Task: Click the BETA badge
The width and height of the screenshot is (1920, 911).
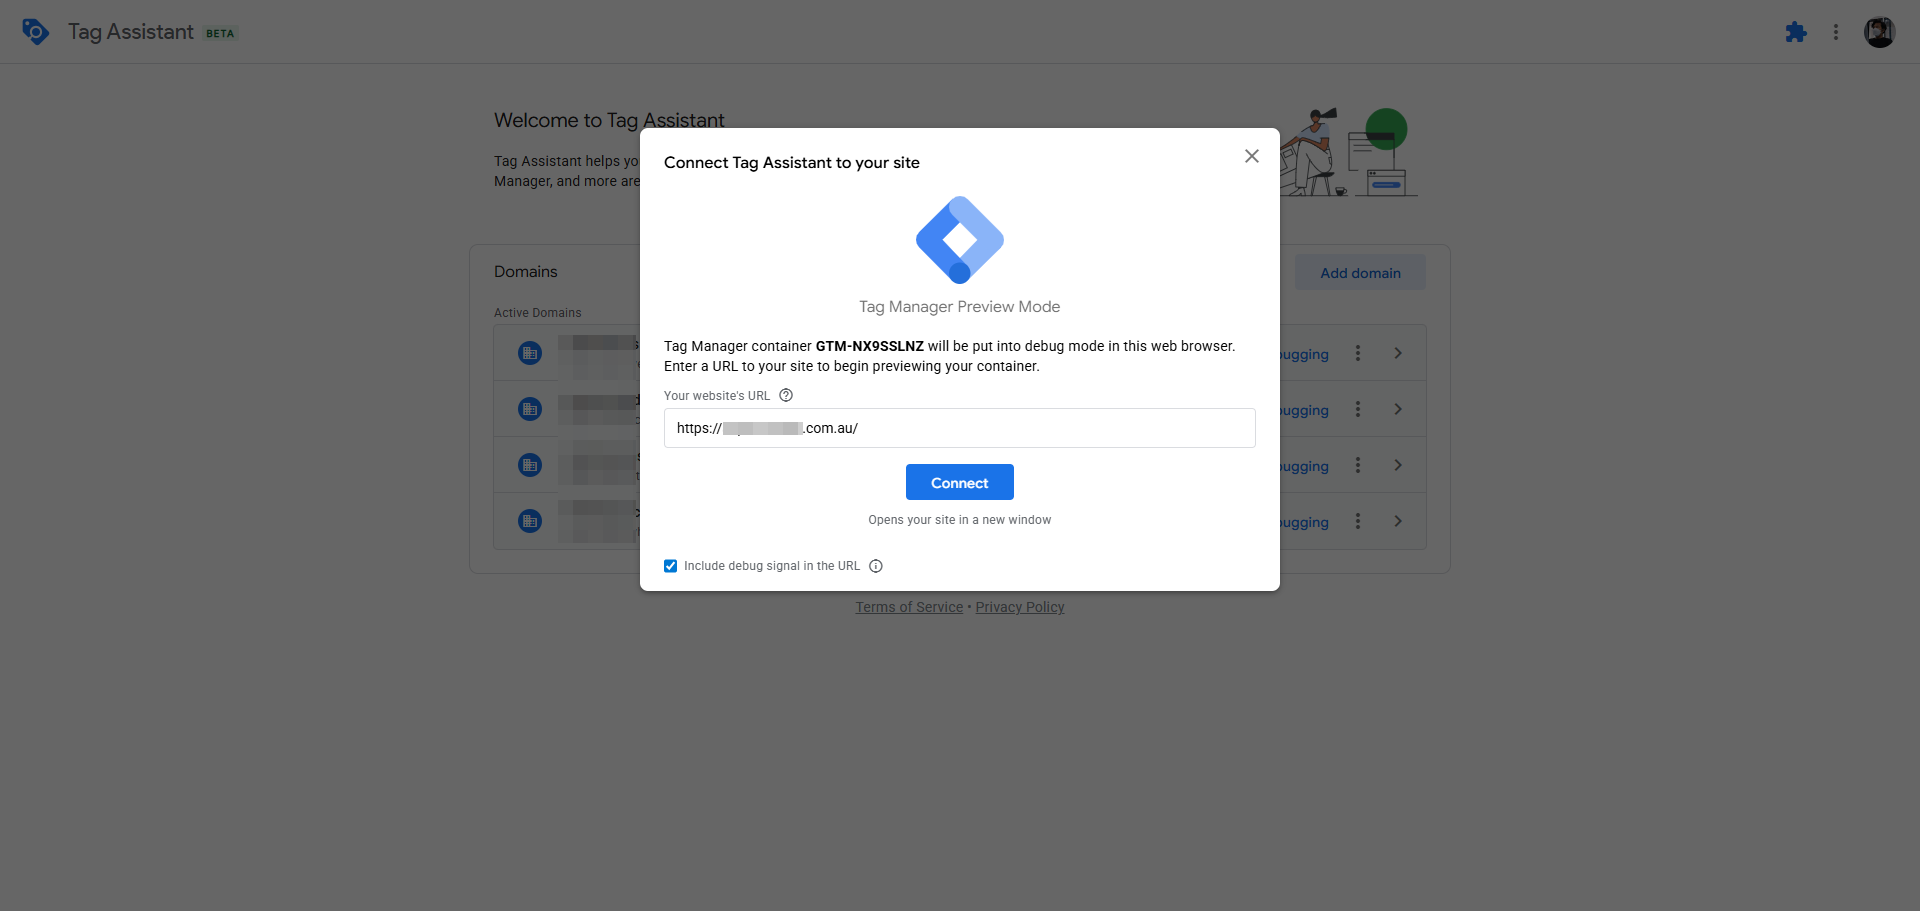Action: 220,33
